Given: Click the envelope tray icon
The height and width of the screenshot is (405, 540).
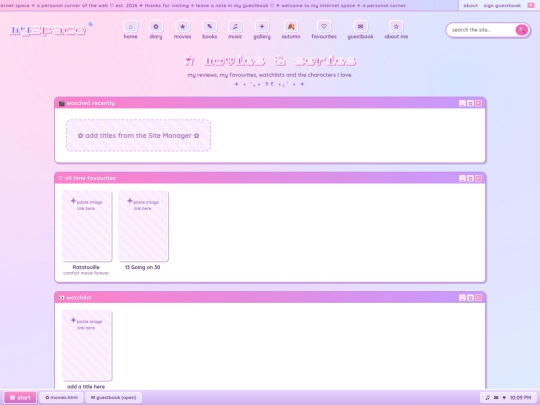Looking at the screenshot, I should point(496,397).
